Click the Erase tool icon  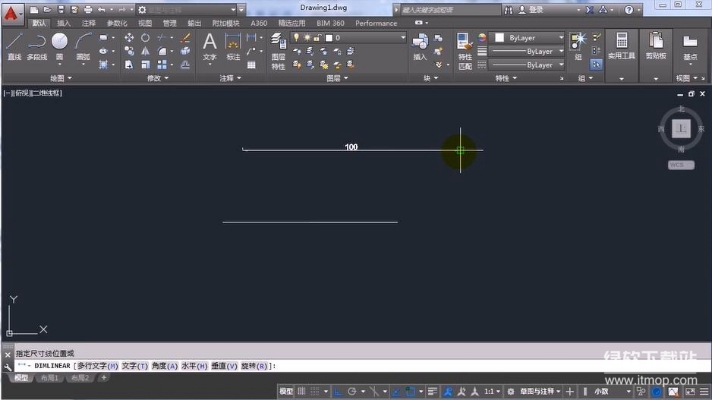pos(185,38)
